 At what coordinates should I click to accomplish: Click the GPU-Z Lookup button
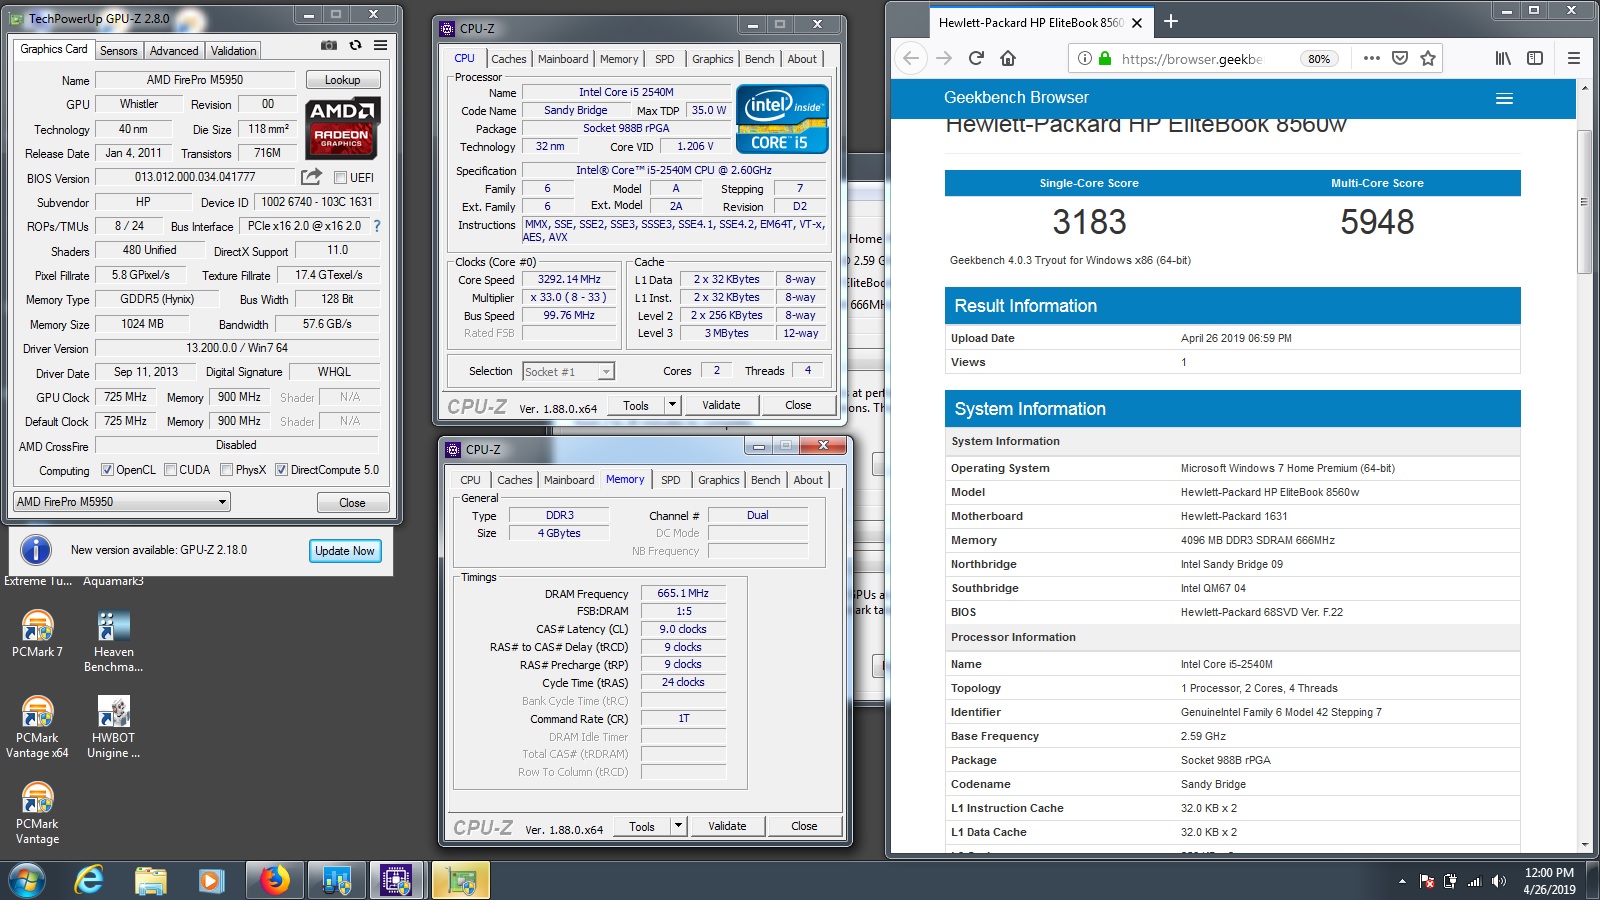(x=342, y=80)
